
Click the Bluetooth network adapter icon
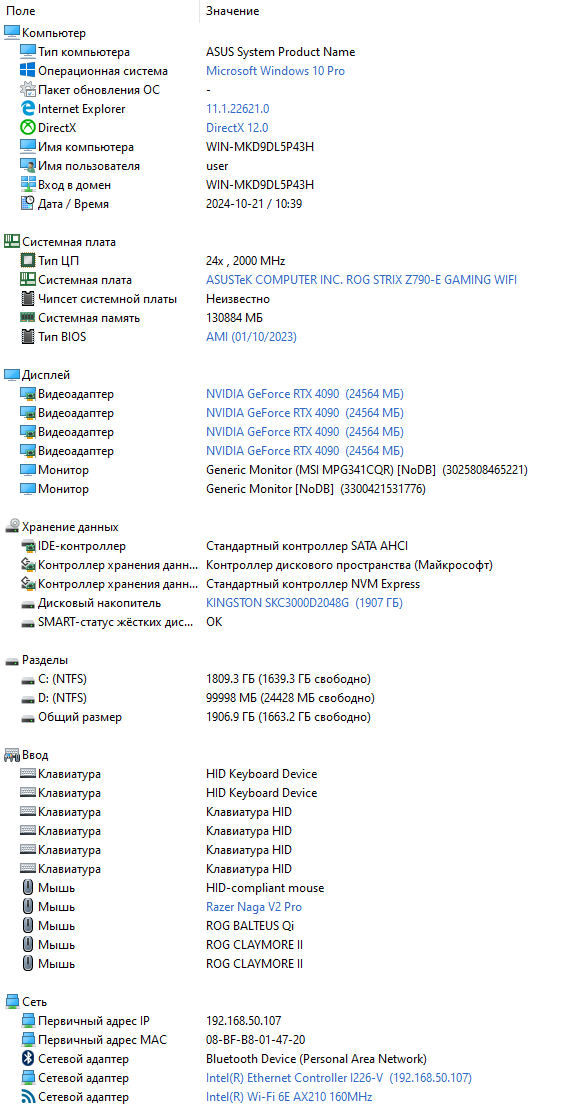pyautogui.click(x=28, y=1058)
